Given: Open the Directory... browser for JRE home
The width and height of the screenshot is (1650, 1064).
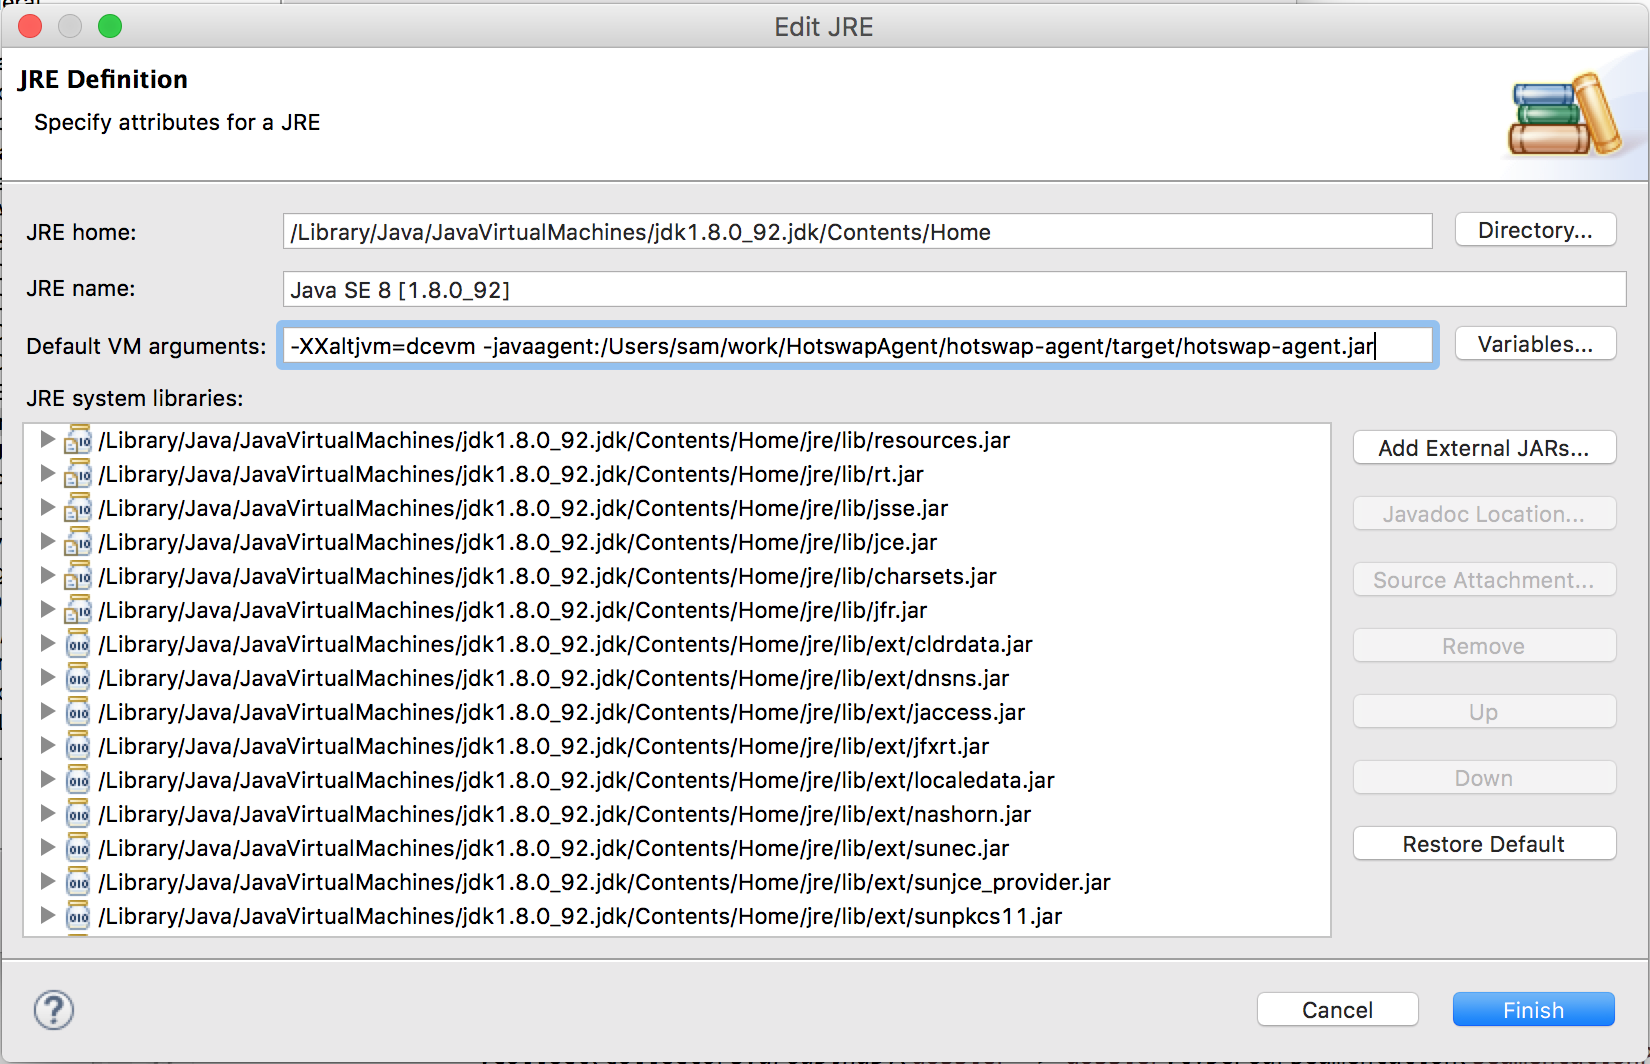Looking at the screenshot, I should (x=1535, y=231).
